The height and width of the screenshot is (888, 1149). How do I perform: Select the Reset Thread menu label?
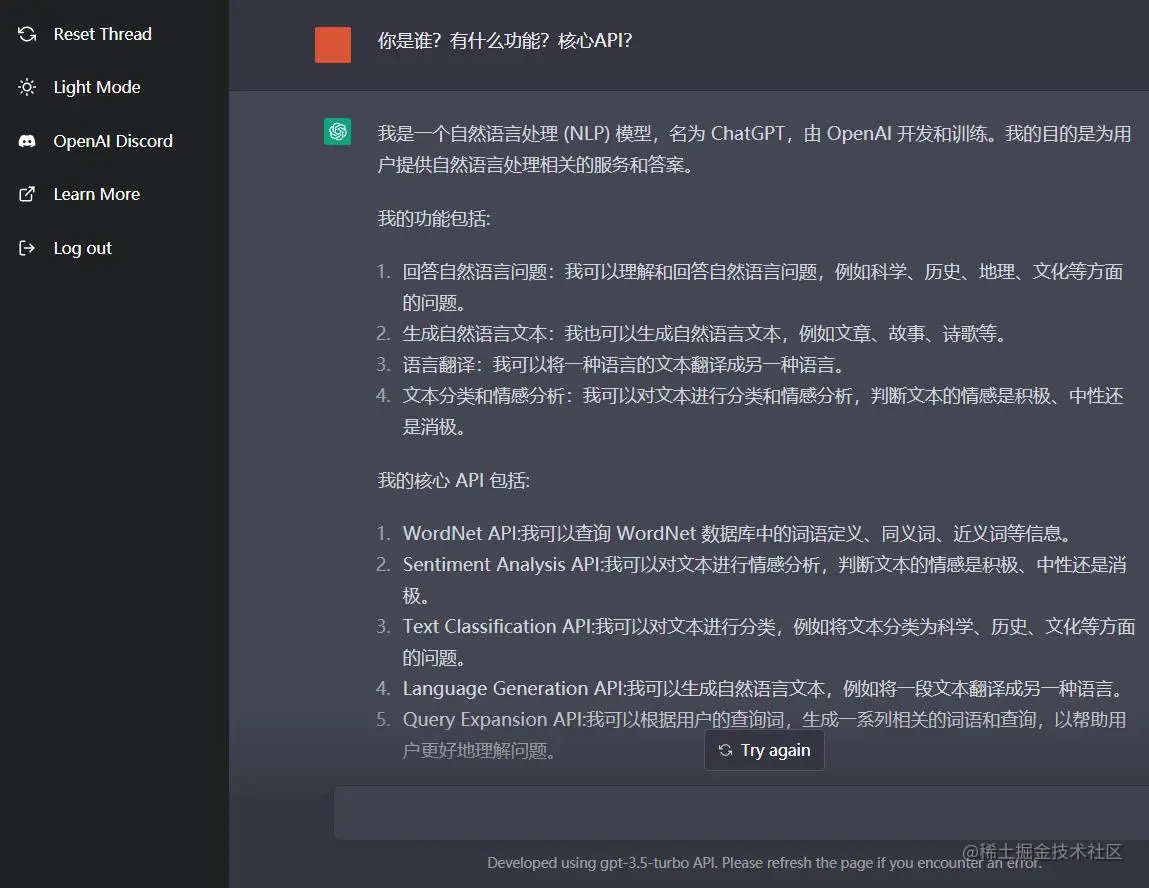[103, 34]
